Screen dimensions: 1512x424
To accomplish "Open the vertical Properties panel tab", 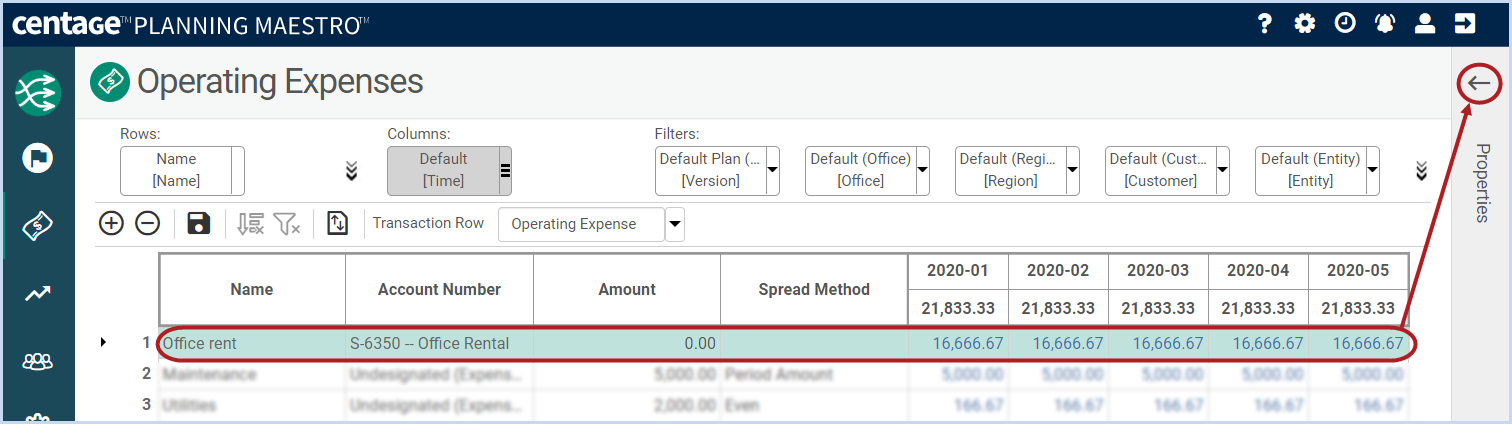I will tap(1482, 182).
